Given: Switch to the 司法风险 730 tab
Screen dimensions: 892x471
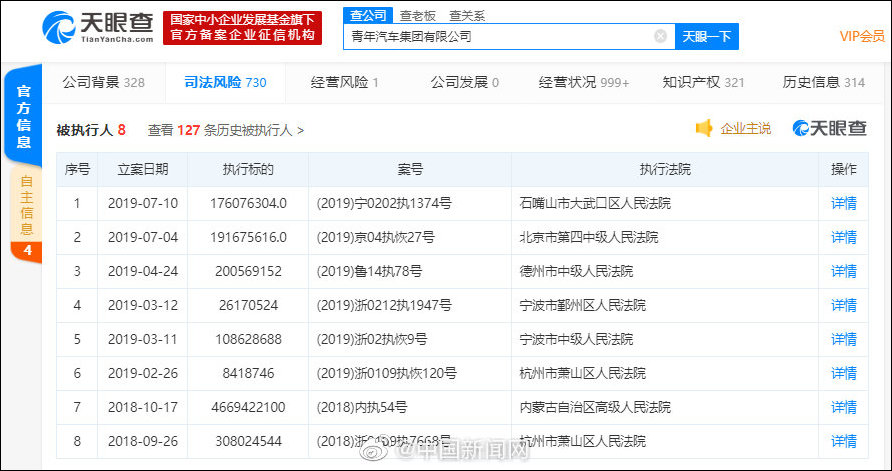Looking at the screenshot, I should coord(225,82).
